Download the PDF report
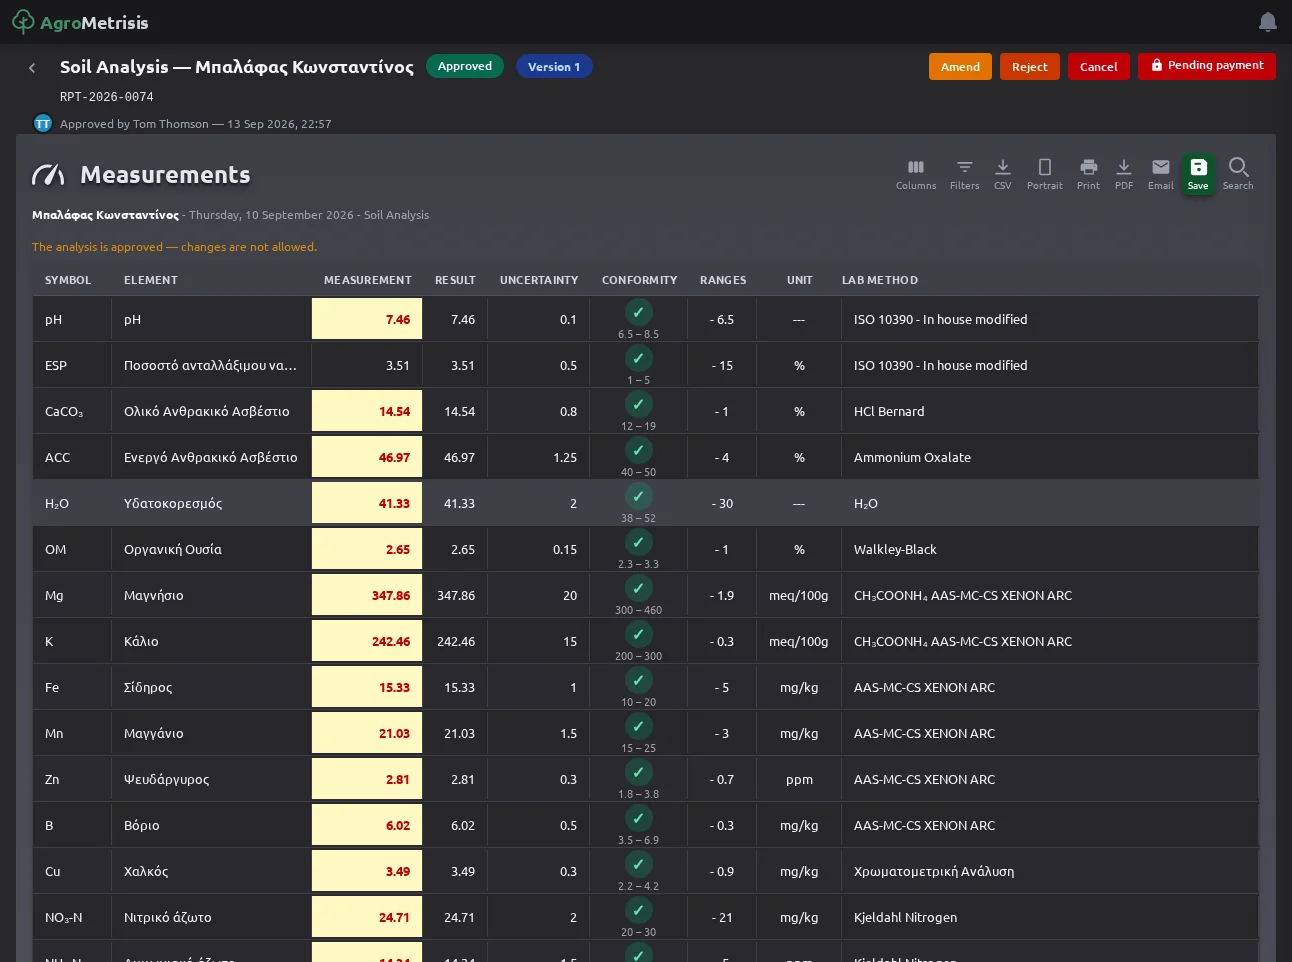The image size is (1292, 962). coord(1124,174)
